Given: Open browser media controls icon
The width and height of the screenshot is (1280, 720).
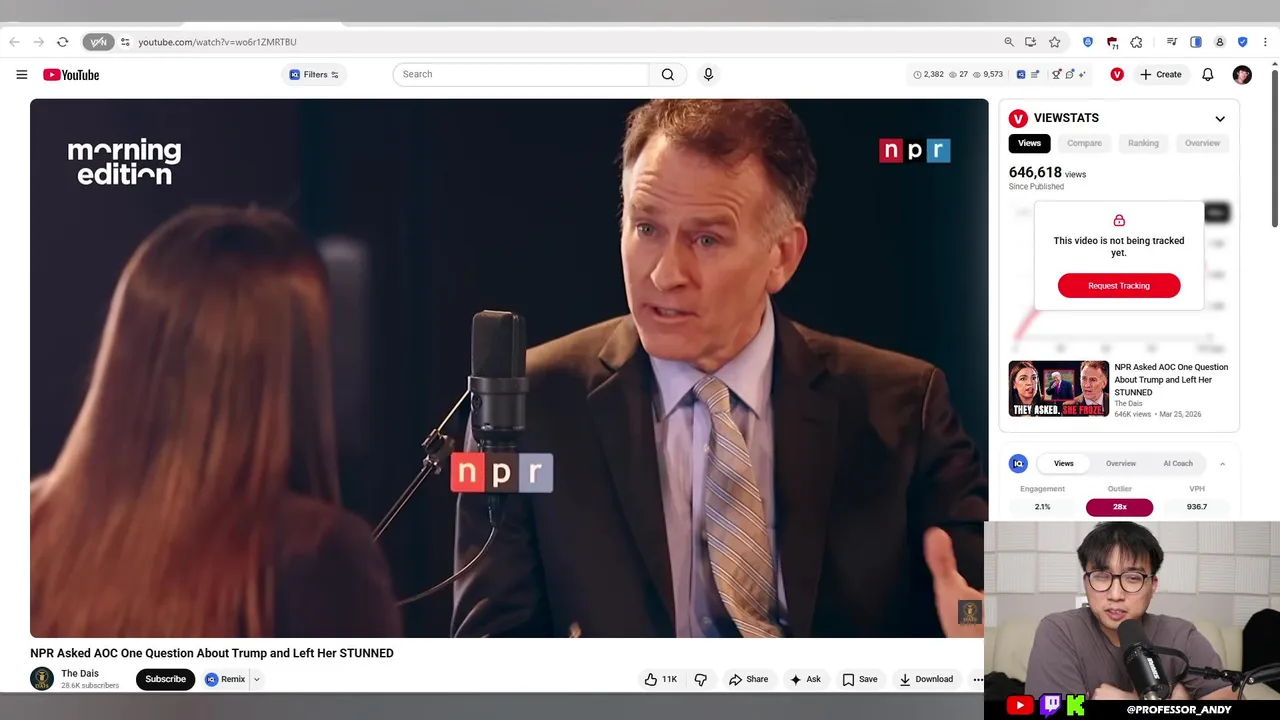Looking at the screenshot, I should 1171,42.
